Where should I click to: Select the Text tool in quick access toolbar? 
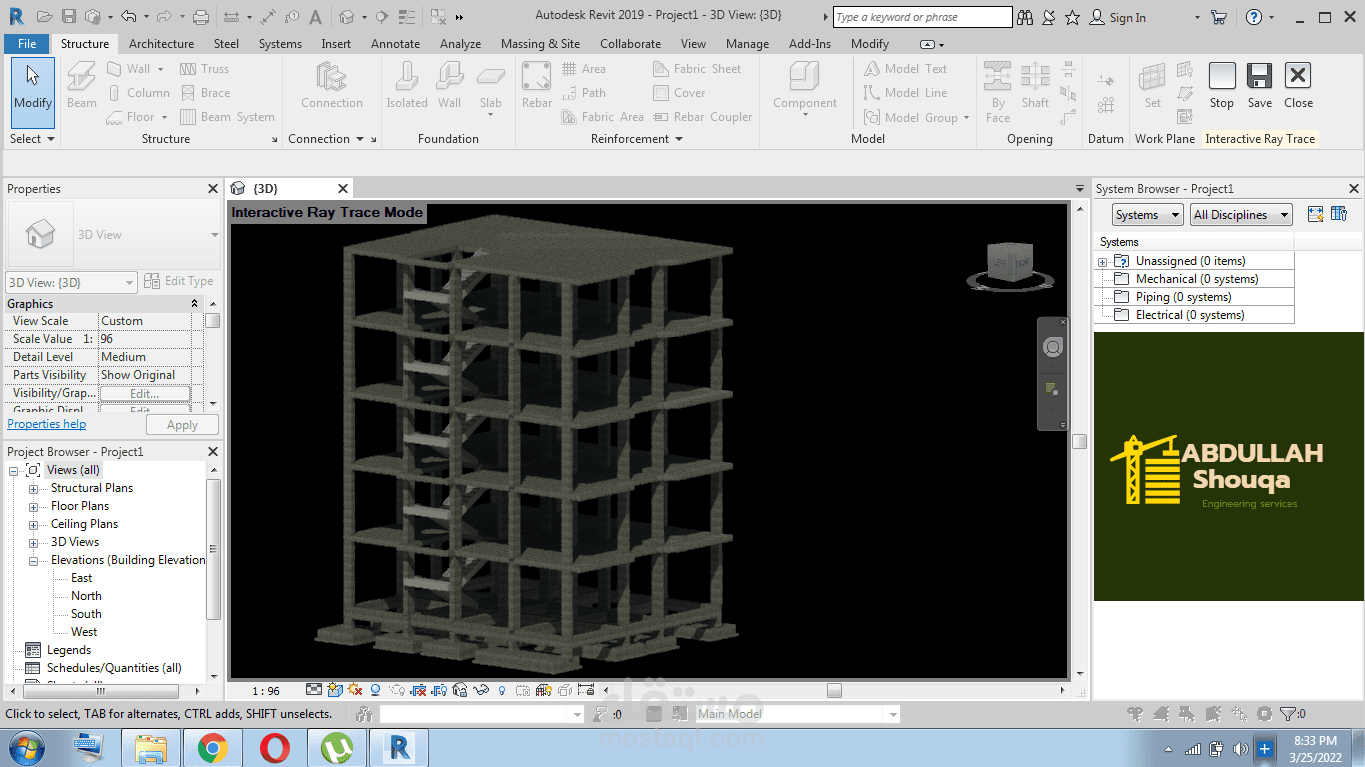[316, 17]
